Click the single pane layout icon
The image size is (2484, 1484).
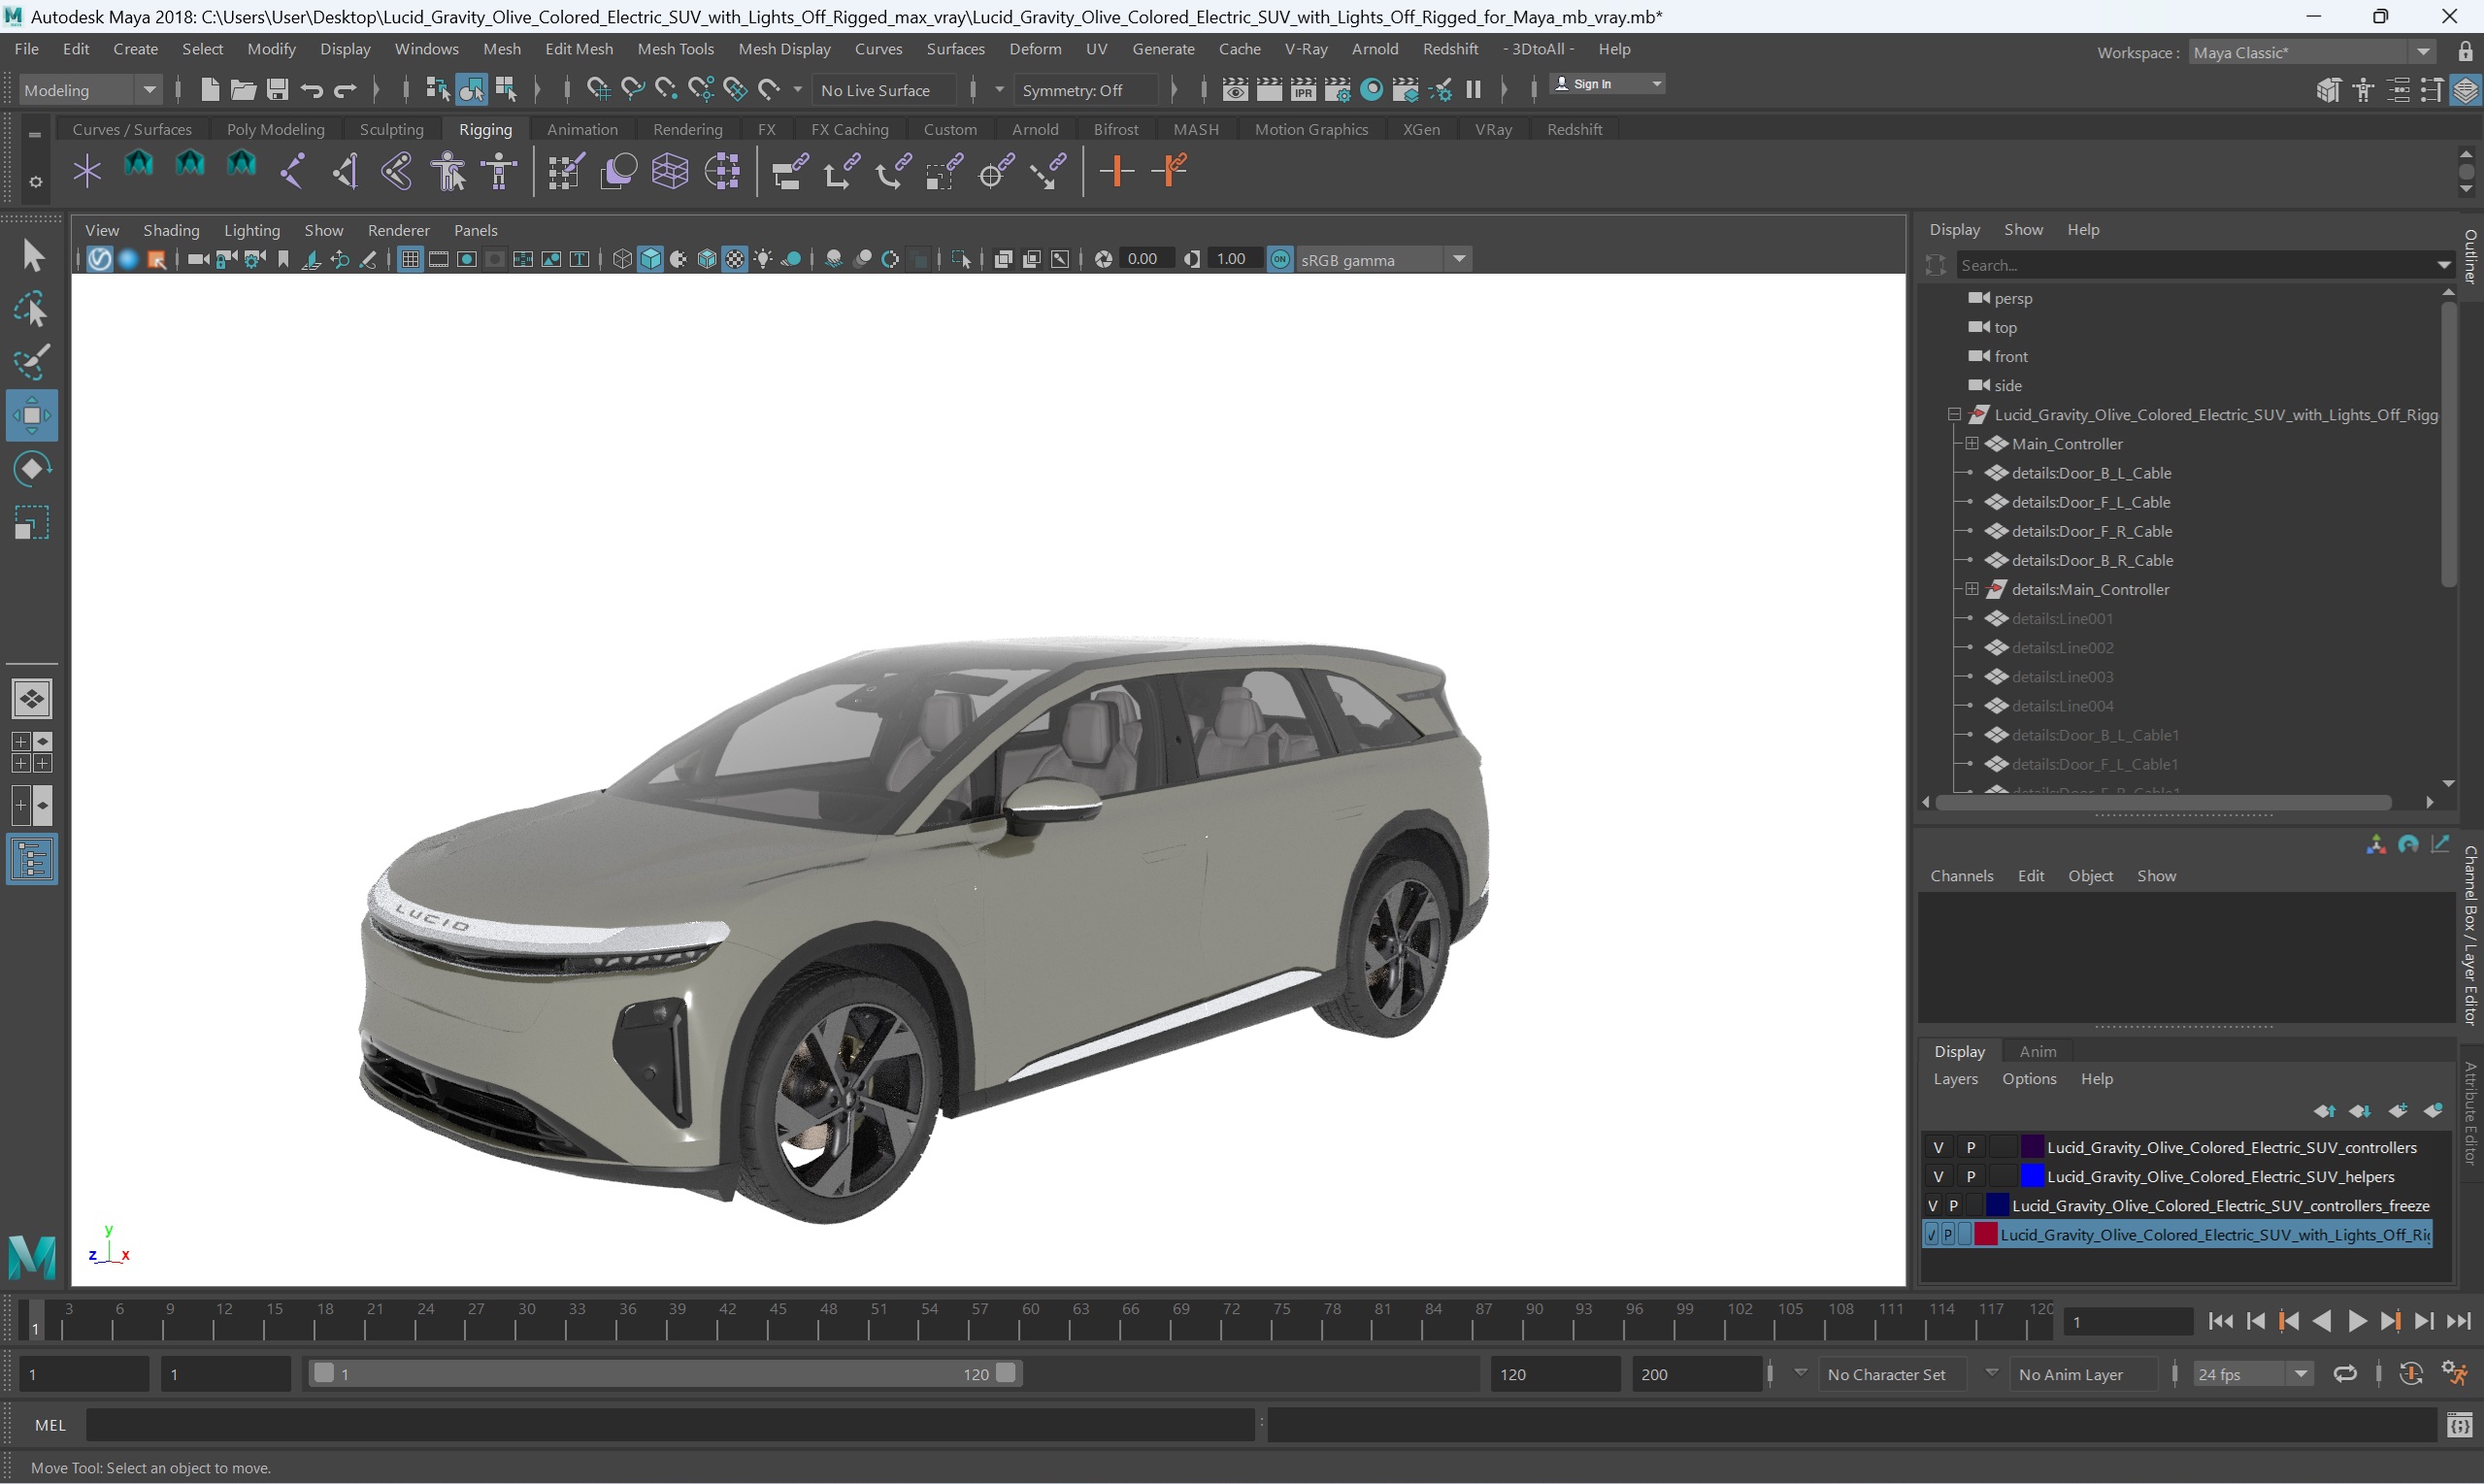pos(32,698)
